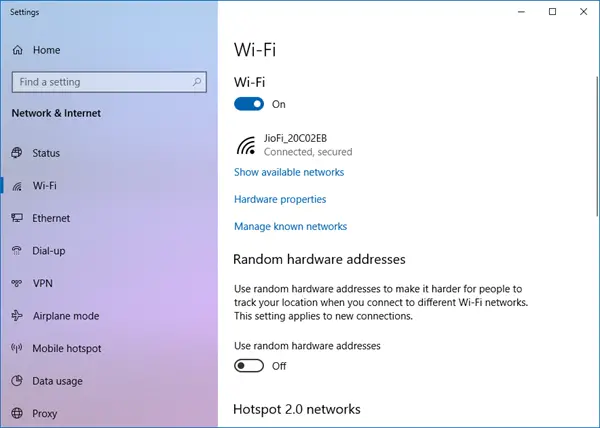Click the Airplane mode plane icon
Image resolution: width=600 pixels, height=428 pixels.
17,316
